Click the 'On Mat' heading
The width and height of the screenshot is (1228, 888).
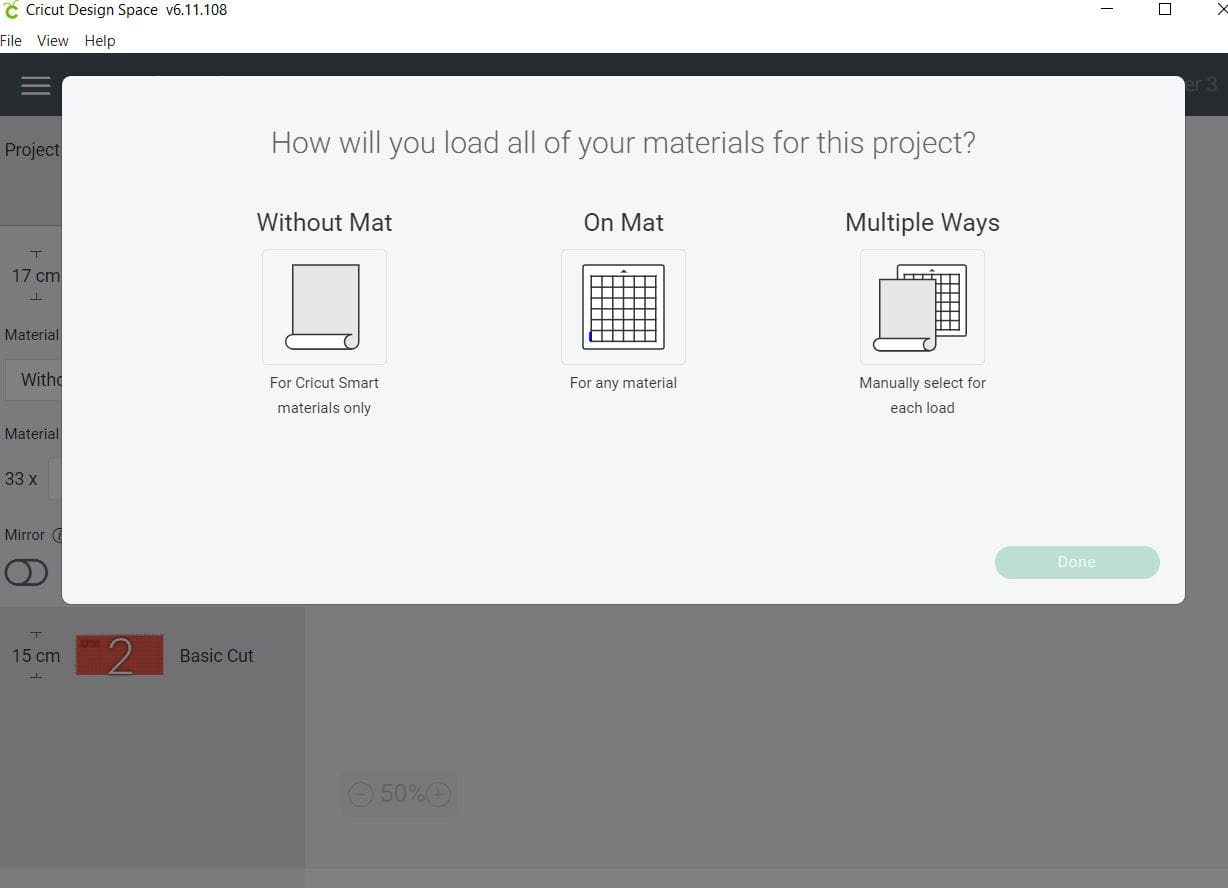click(624, 222)
